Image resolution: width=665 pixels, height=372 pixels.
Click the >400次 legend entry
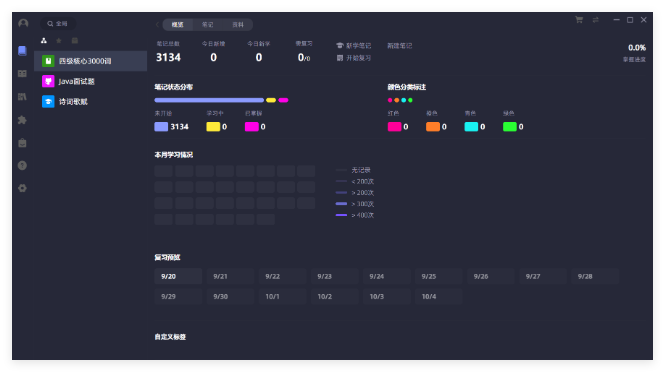[x=355, y=215]
